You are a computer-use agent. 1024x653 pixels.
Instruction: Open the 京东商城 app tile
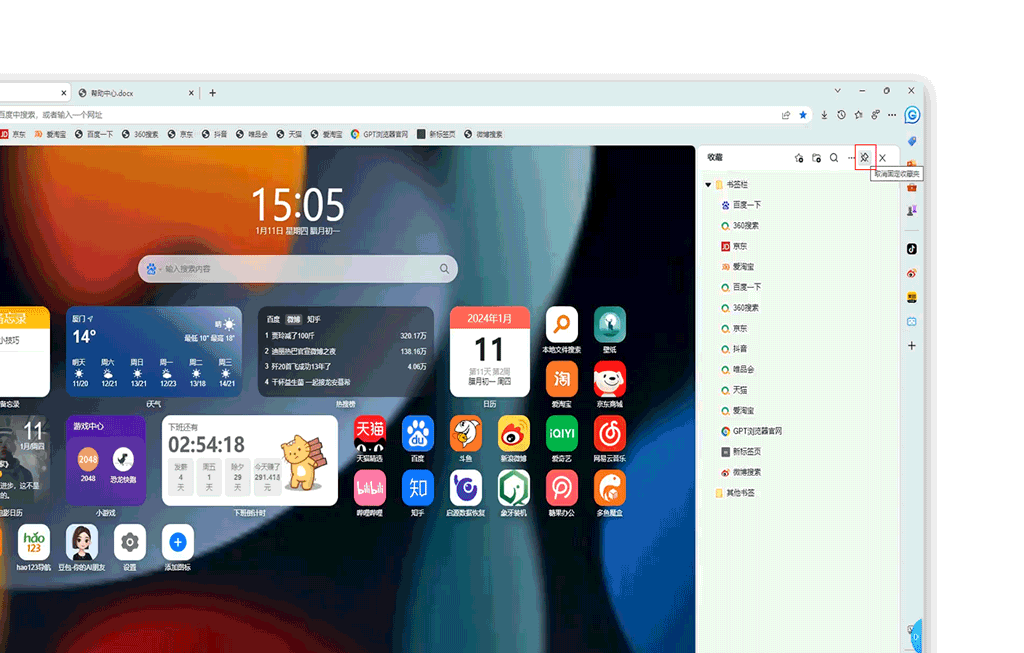610,384
